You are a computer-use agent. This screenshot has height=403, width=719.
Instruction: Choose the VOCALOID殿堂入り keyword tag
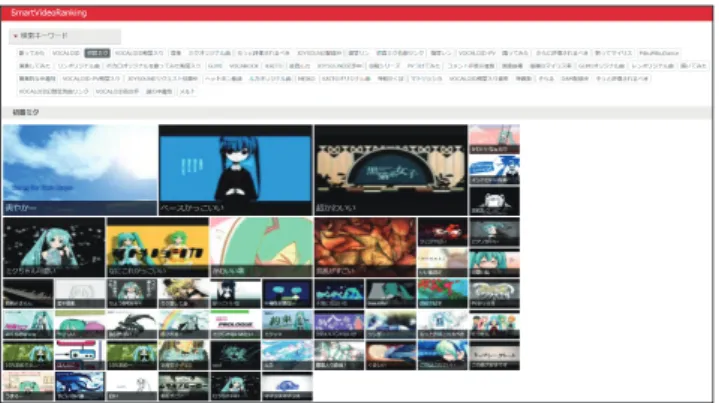pyautogui.click(x=139, y=53)
